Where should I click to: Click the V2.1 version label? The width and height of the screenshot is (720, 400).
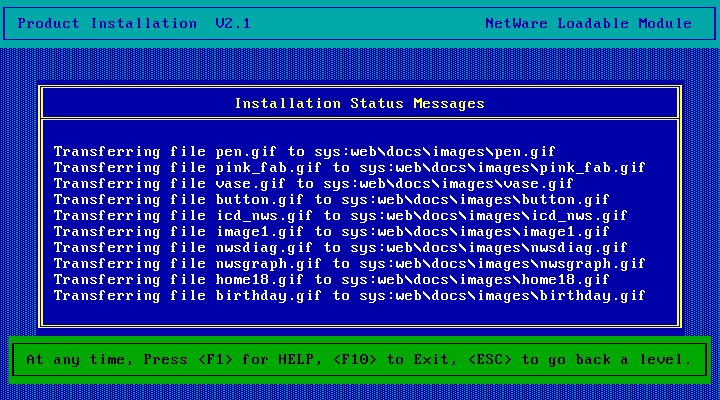(x=237, y=23)
